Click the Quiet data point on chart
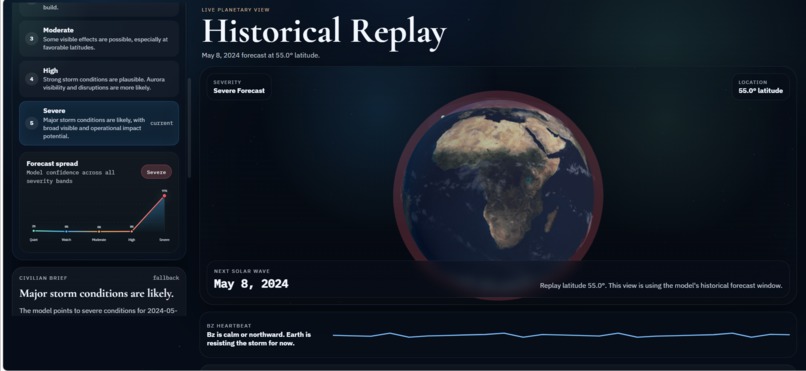The width and height of the screenshot is (806, 371). pos(33,231)
